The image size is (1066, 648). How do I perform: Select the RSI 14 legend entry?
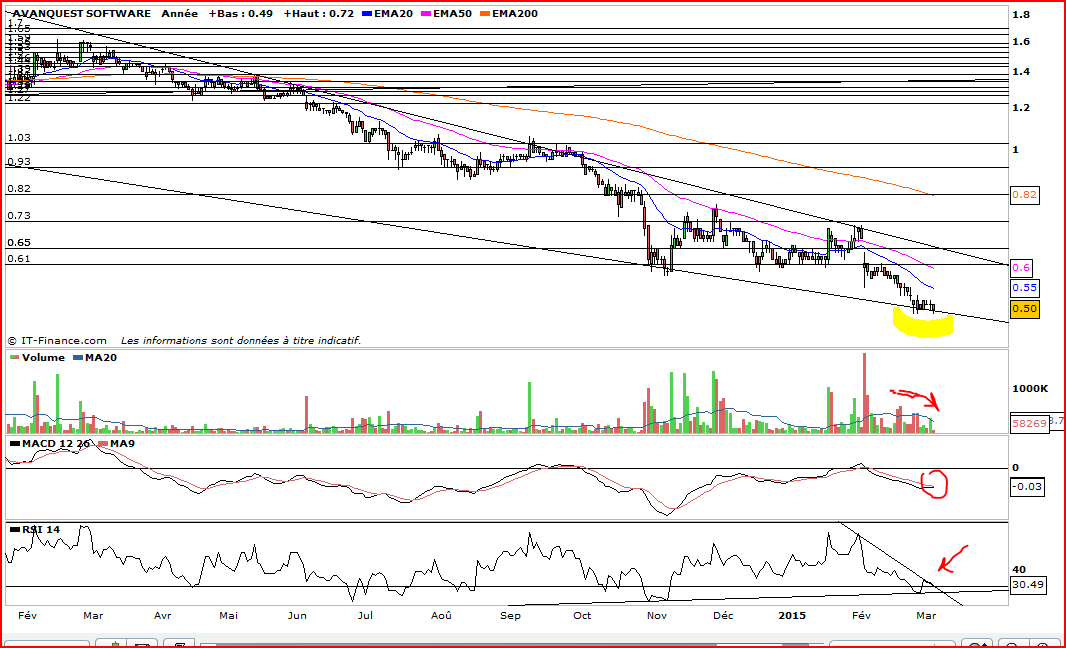tap(35, 529)
